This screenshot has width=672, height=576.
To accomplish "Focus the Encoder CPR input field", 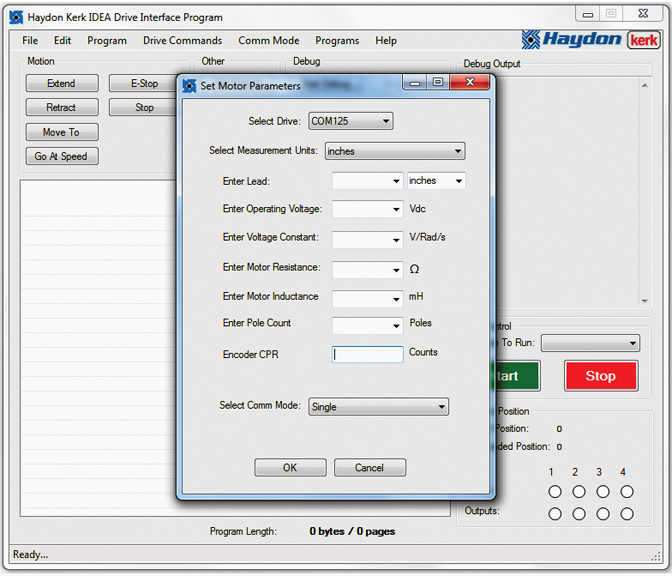I will pyautogui.click(x=367, y=354).
